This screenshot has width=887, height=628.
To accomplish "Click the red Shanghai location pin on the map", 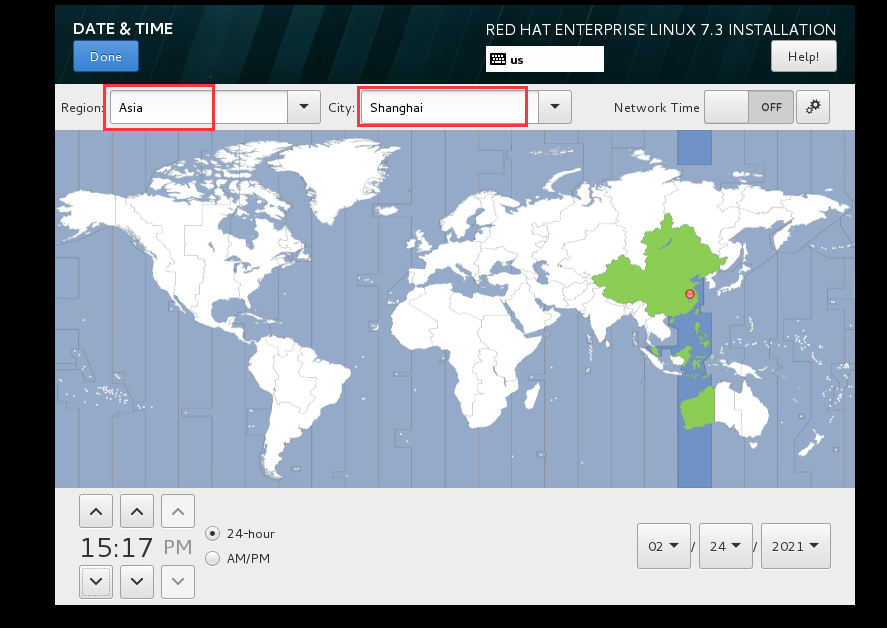I will [690, 294].
